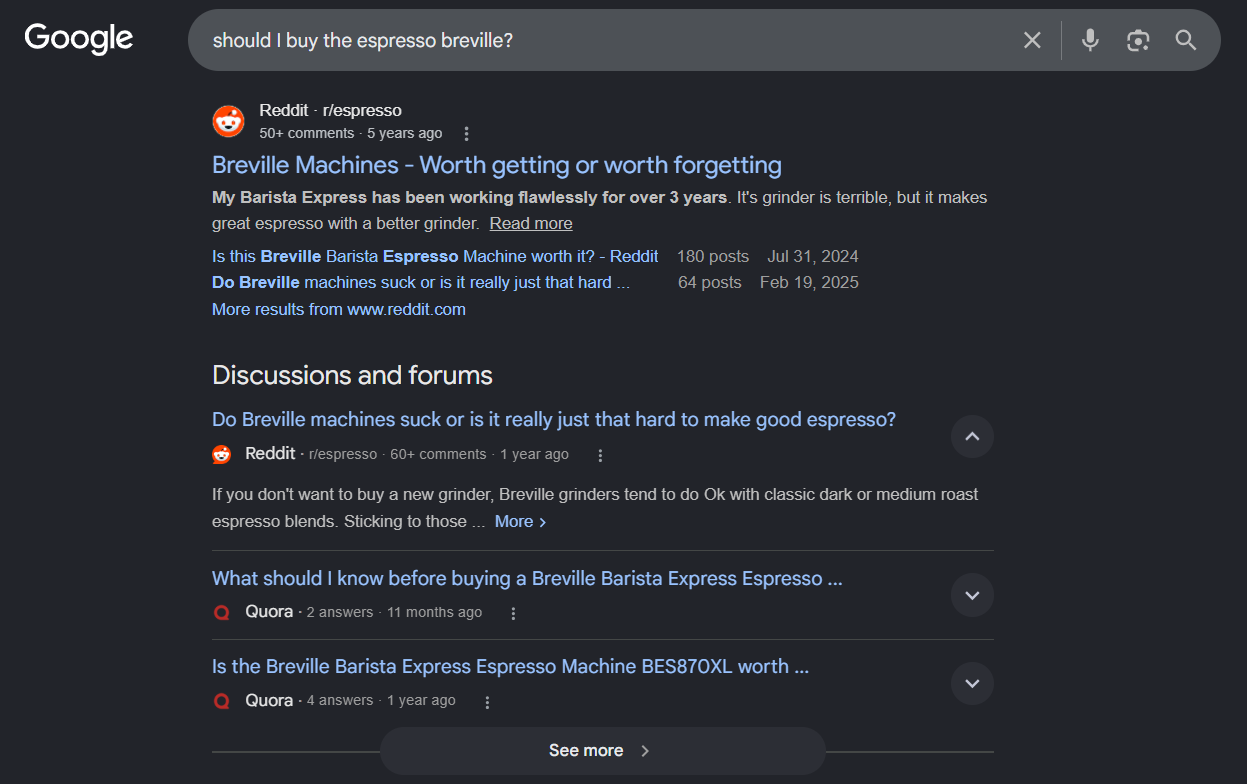Open 'Is the Breville Barista Express Espresso Machine BES870XL' link
1247x784 pixels.
tap(510, 666)
